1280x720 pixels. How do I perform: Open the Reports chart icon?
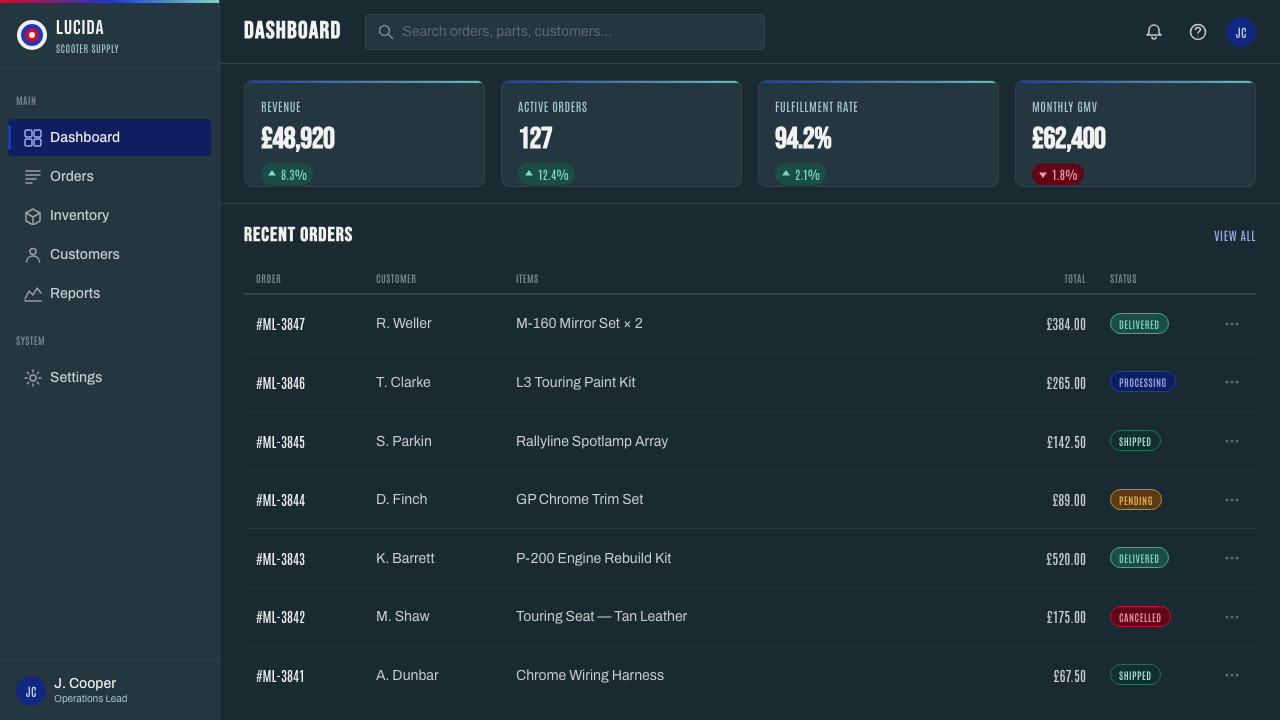(x=33, y=294)
